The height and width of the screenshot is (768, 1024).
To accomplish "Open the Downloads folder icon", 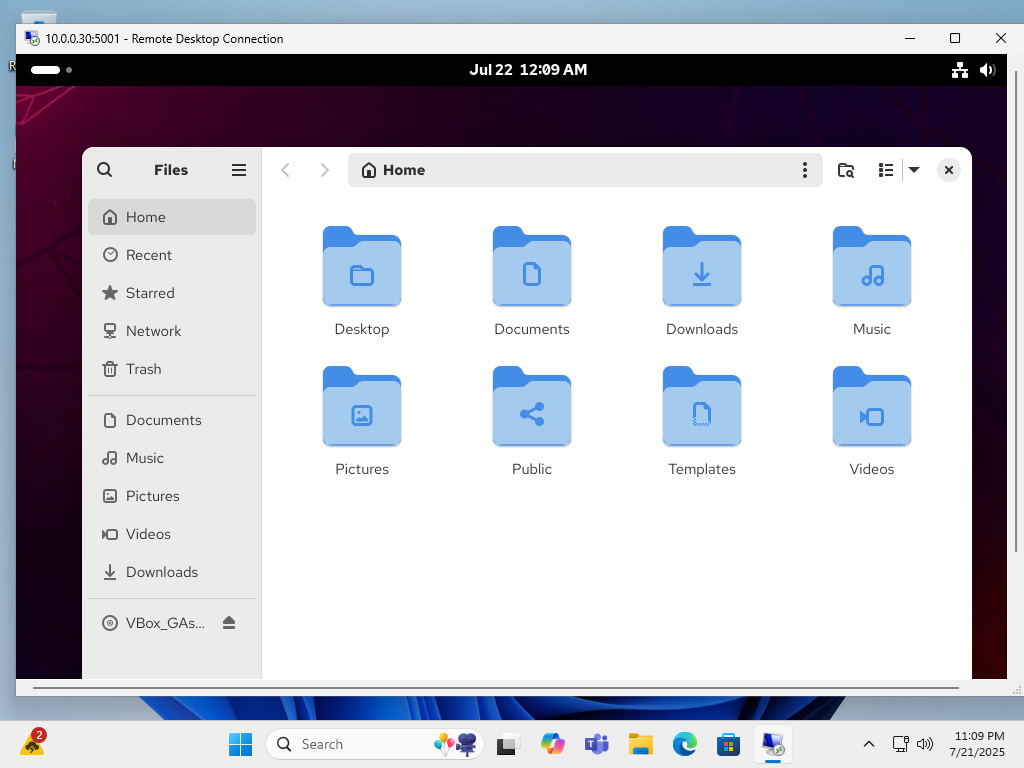I will 702,267.
